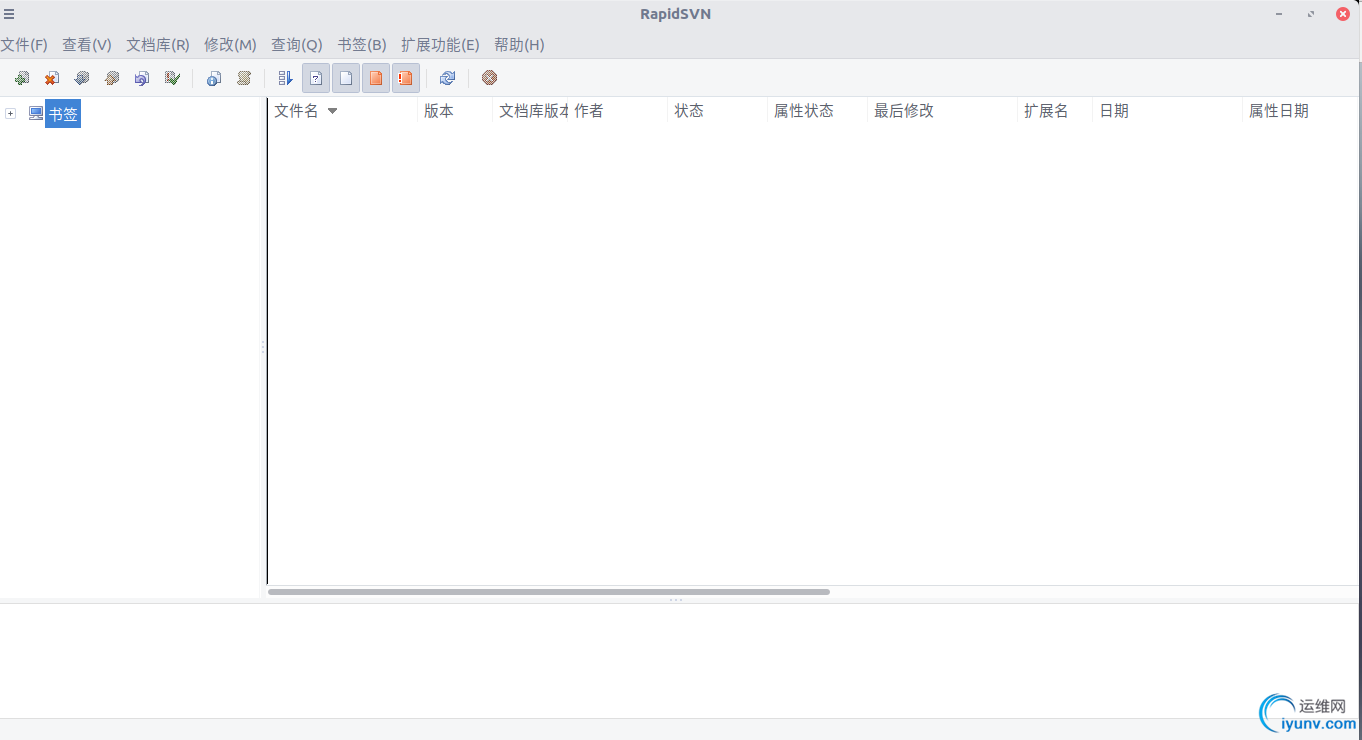Open the Info icon in the toolbar
The image size is (1362, 740).
(x=213, y=78)
